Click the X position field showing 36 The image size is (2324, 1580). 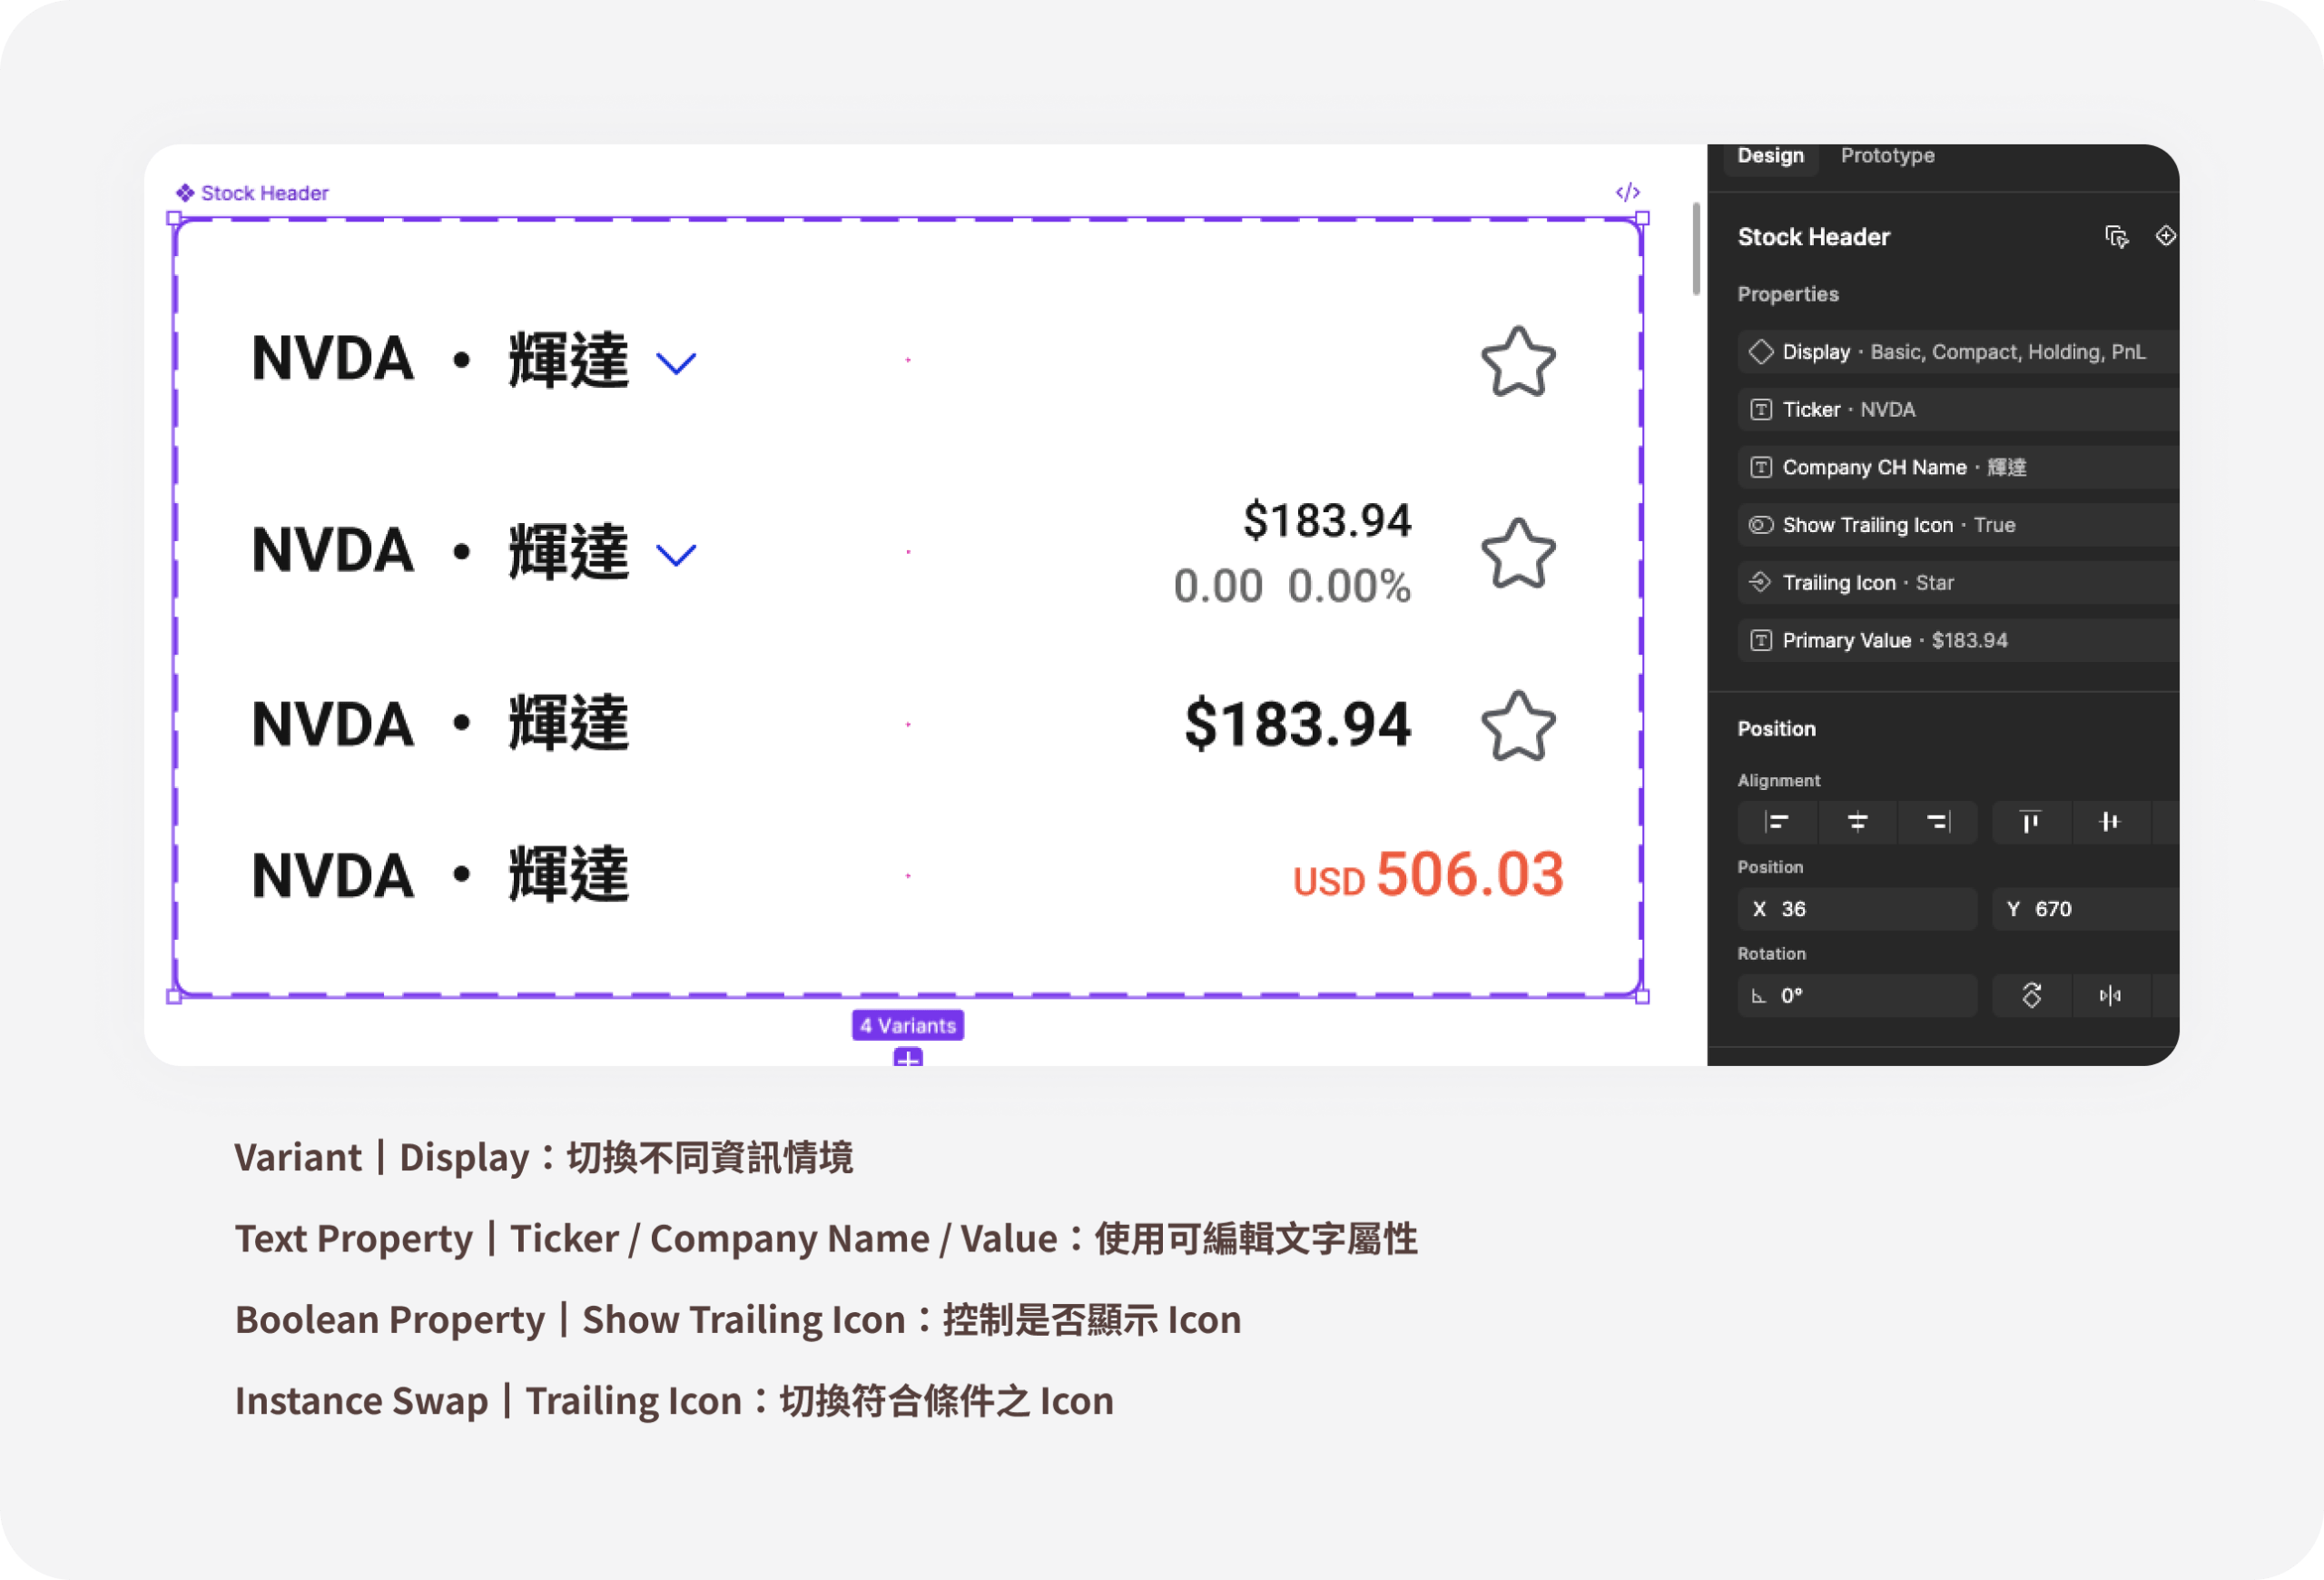tap(1857, 909)
